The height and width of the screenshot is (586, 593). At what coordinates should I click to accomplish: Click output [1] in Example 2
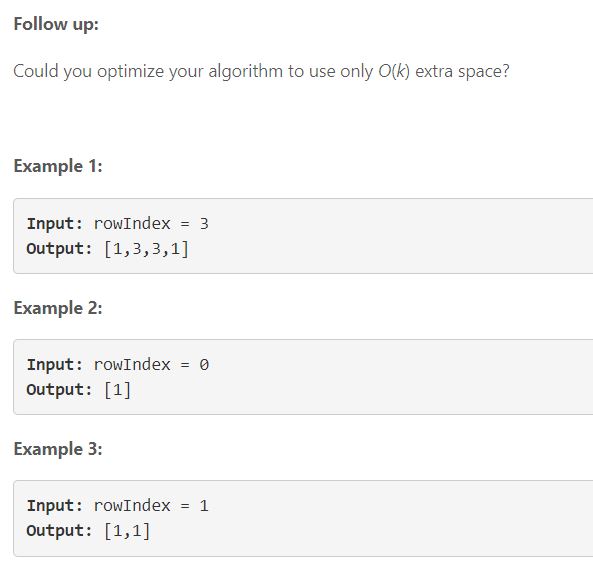pos(117,390)
